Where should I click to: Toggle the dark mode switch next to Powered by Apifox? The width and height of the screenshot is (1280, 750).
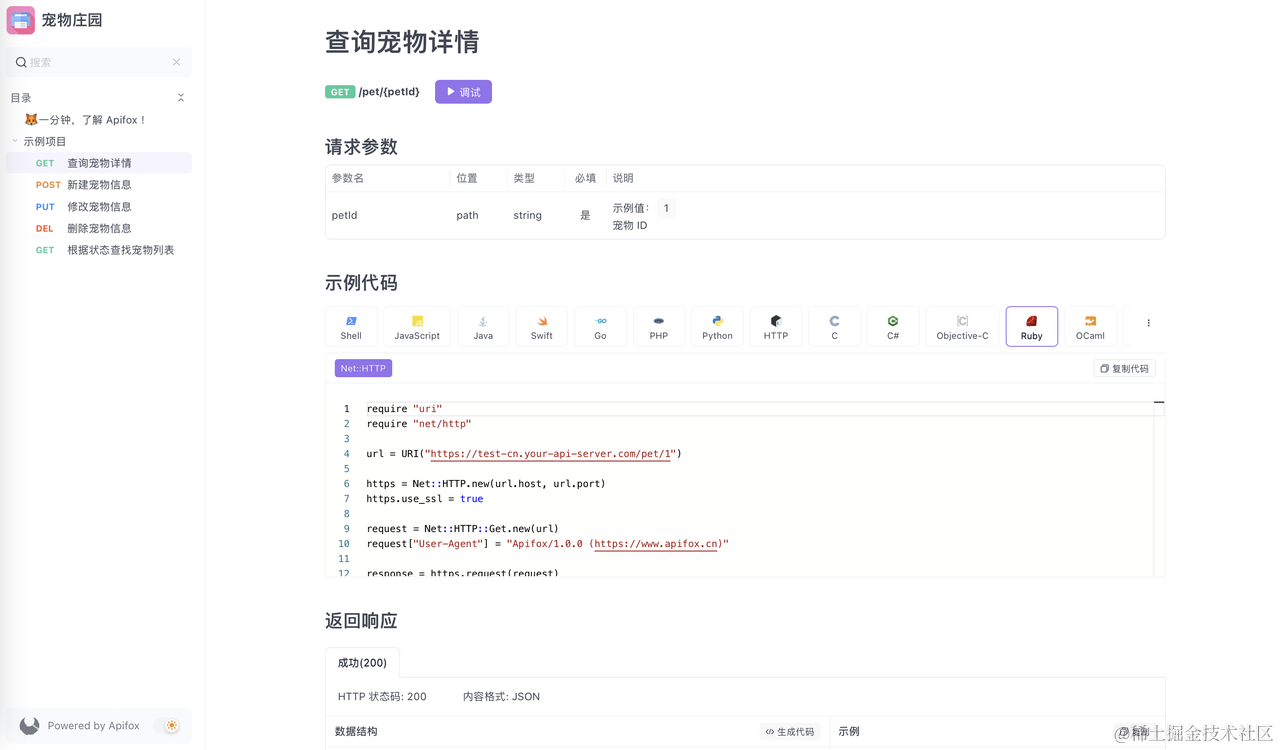point(171,725)
